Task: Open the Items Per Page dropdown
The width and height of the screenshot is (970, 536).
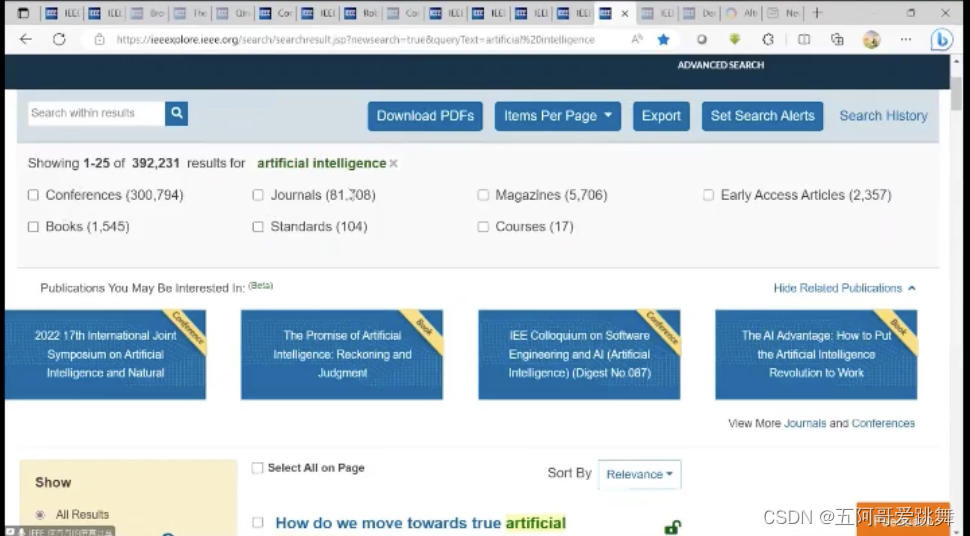Action: pyautogui.click(x=557, y=116)
